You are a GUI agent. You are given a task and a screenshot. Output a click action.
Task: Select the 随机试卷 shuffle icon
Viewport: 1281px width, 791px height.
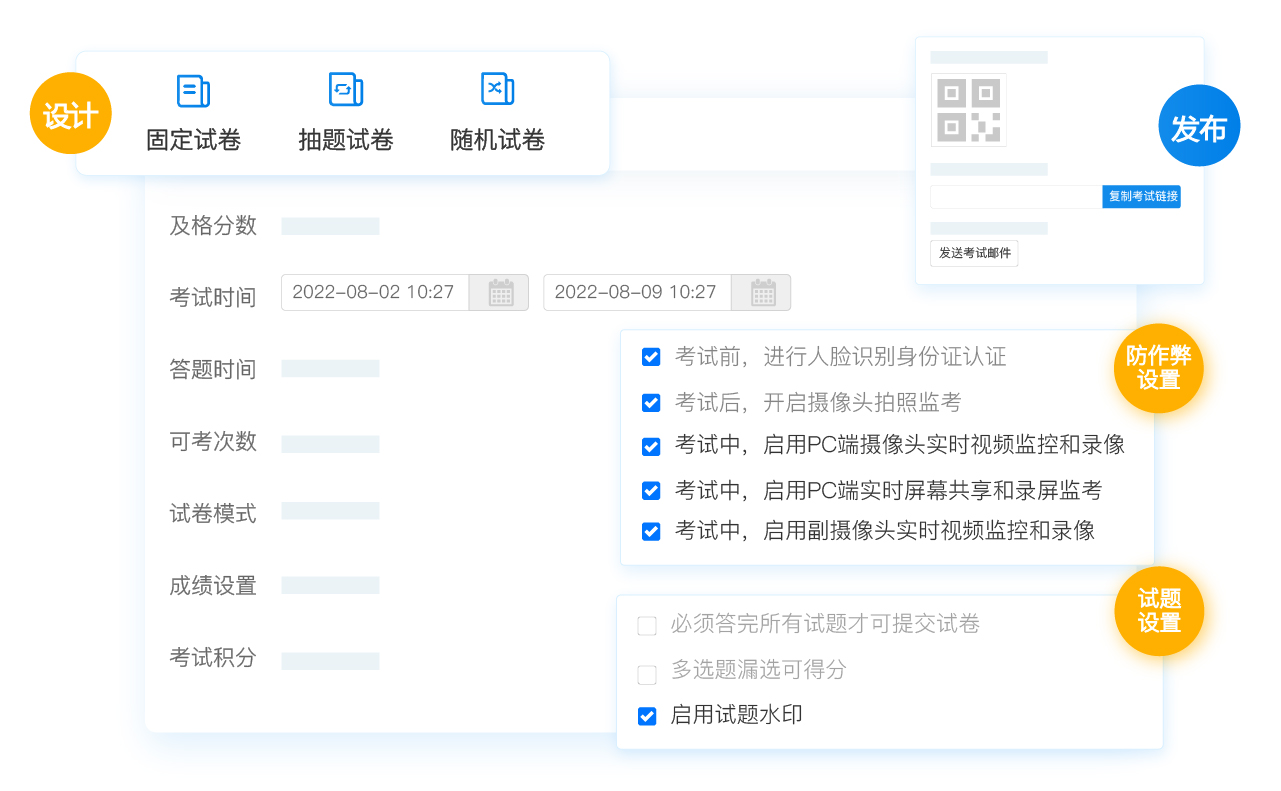(x=497, y=90)
